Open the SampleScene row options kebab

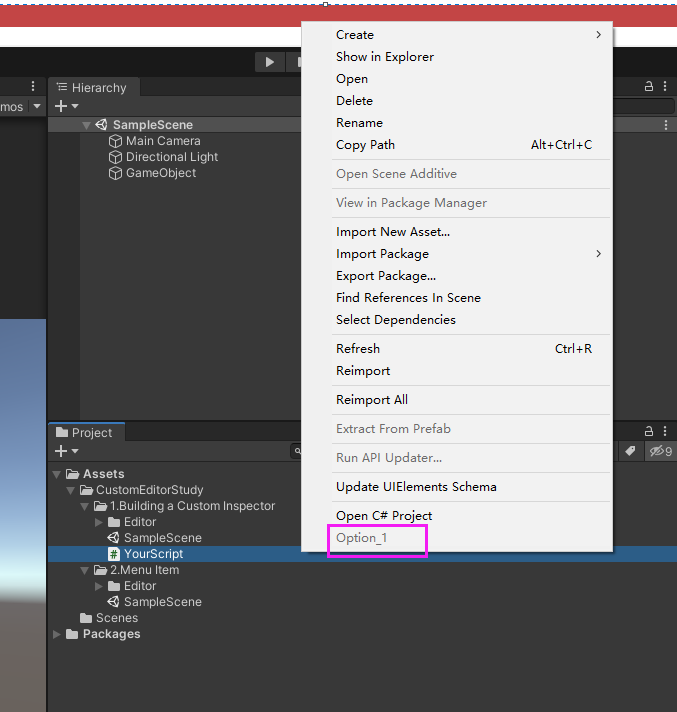coord(666,125)
